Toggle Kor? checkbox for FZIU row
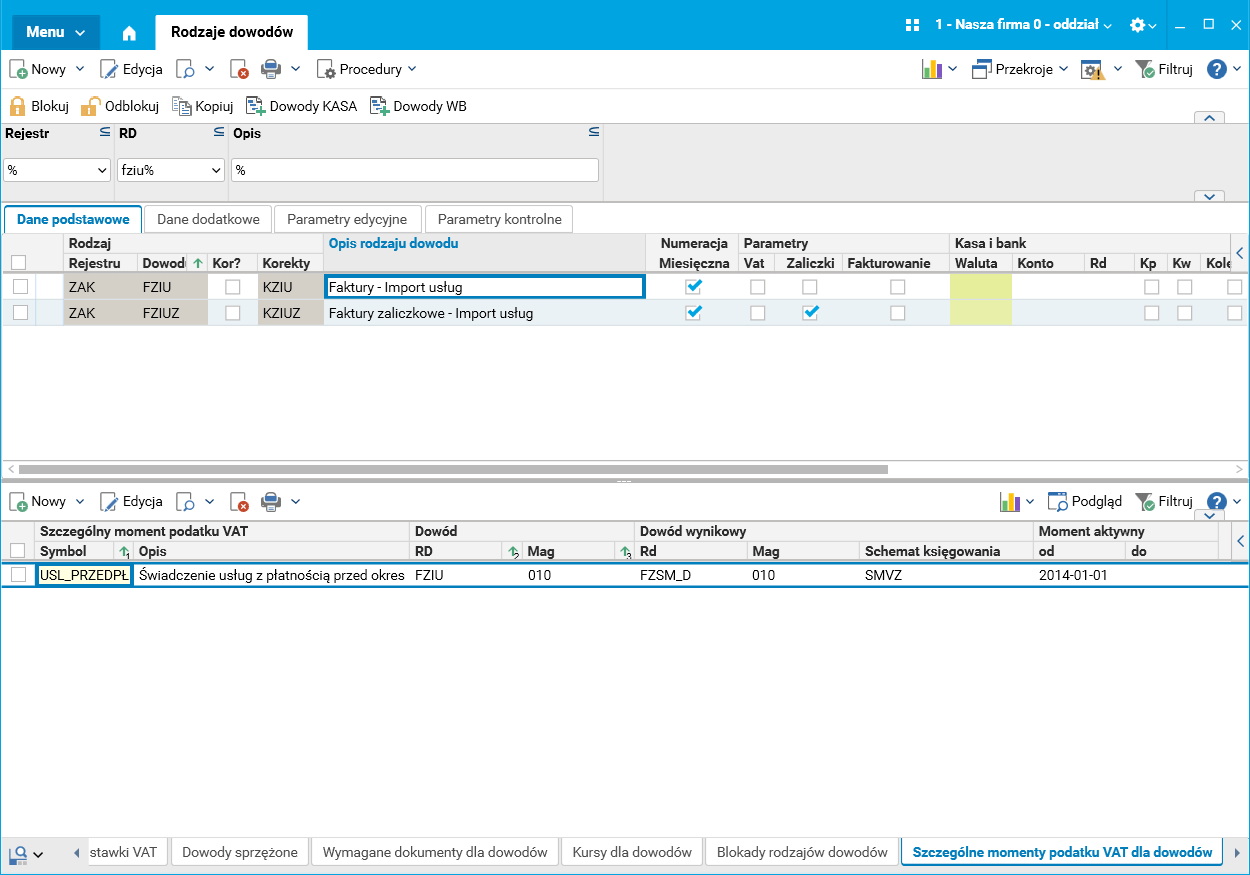Screen dimensions: 1250x875 pyautogui.click(x=233, y=287)
